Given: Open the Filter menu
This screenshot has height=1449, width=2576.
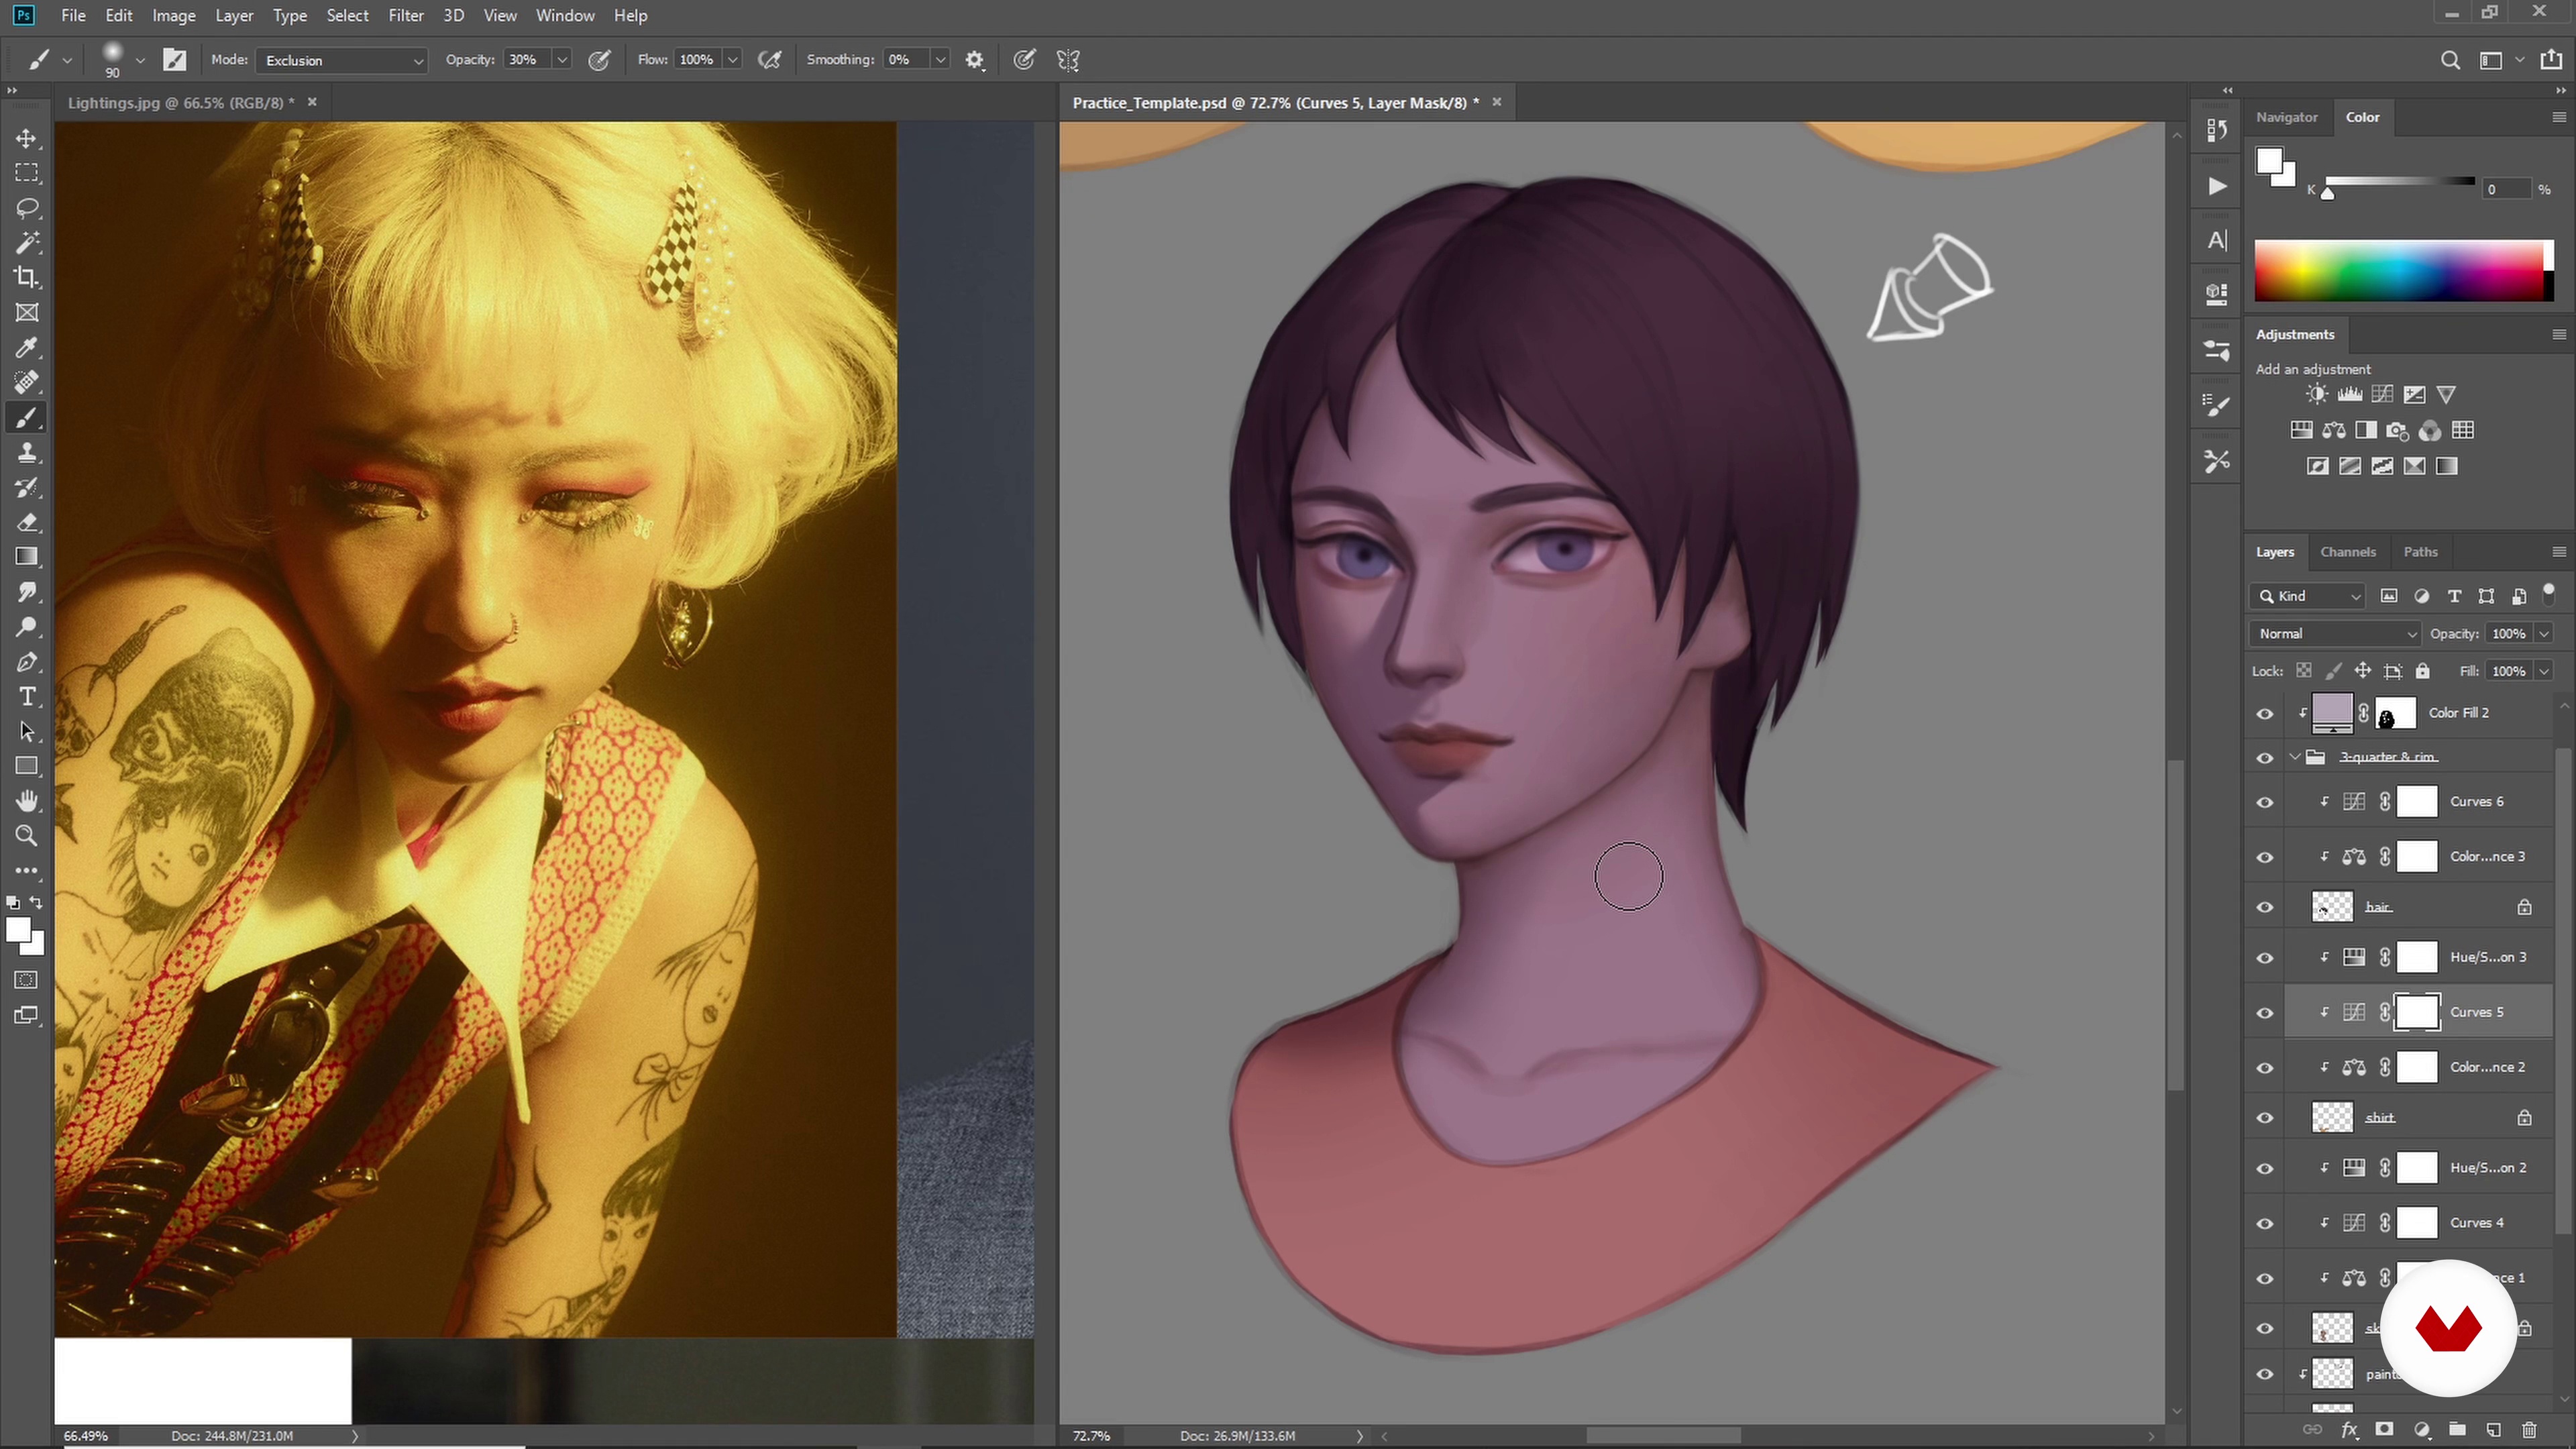Looking at the screenshot, I should coord(405,16).
